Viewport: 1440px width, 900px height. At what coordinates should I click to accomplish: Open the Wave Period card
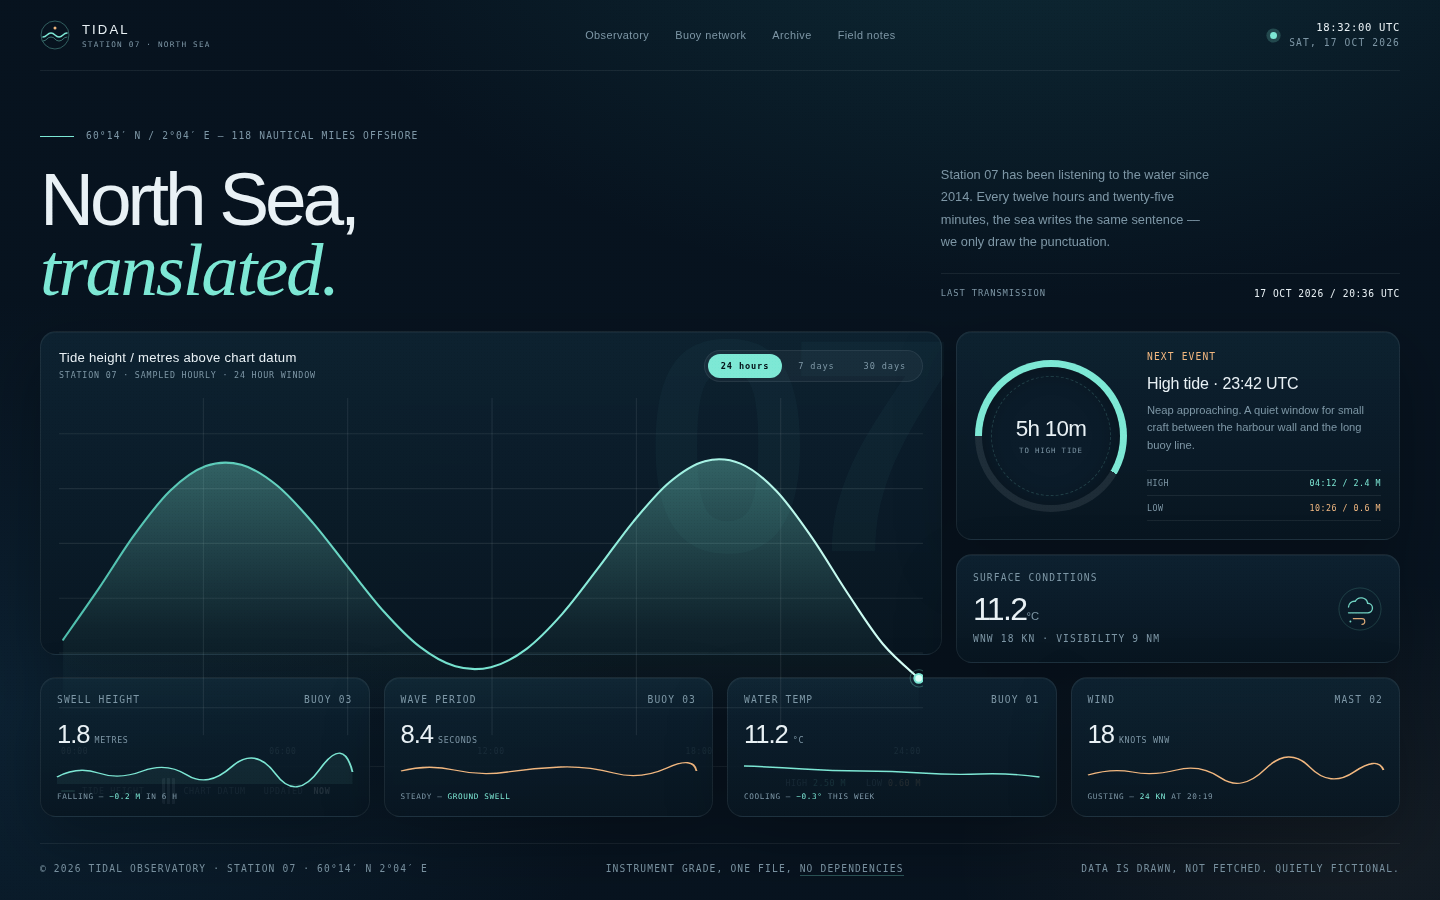pyautogui.click(x=548, y=747)
